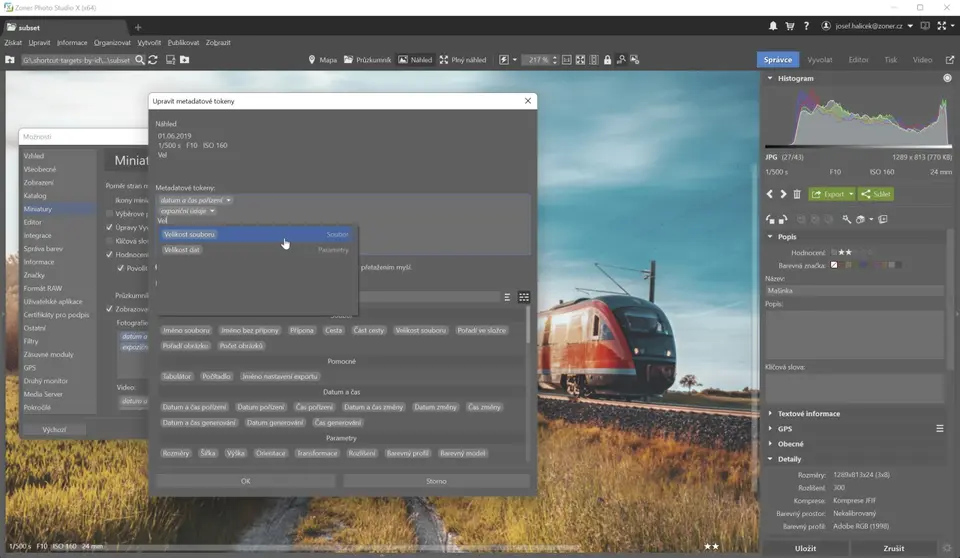This screenshot has height=558, width=960.
Task: Toggle the Hodnocení checkbox in Možnosti
Action: tap(109, 254)
